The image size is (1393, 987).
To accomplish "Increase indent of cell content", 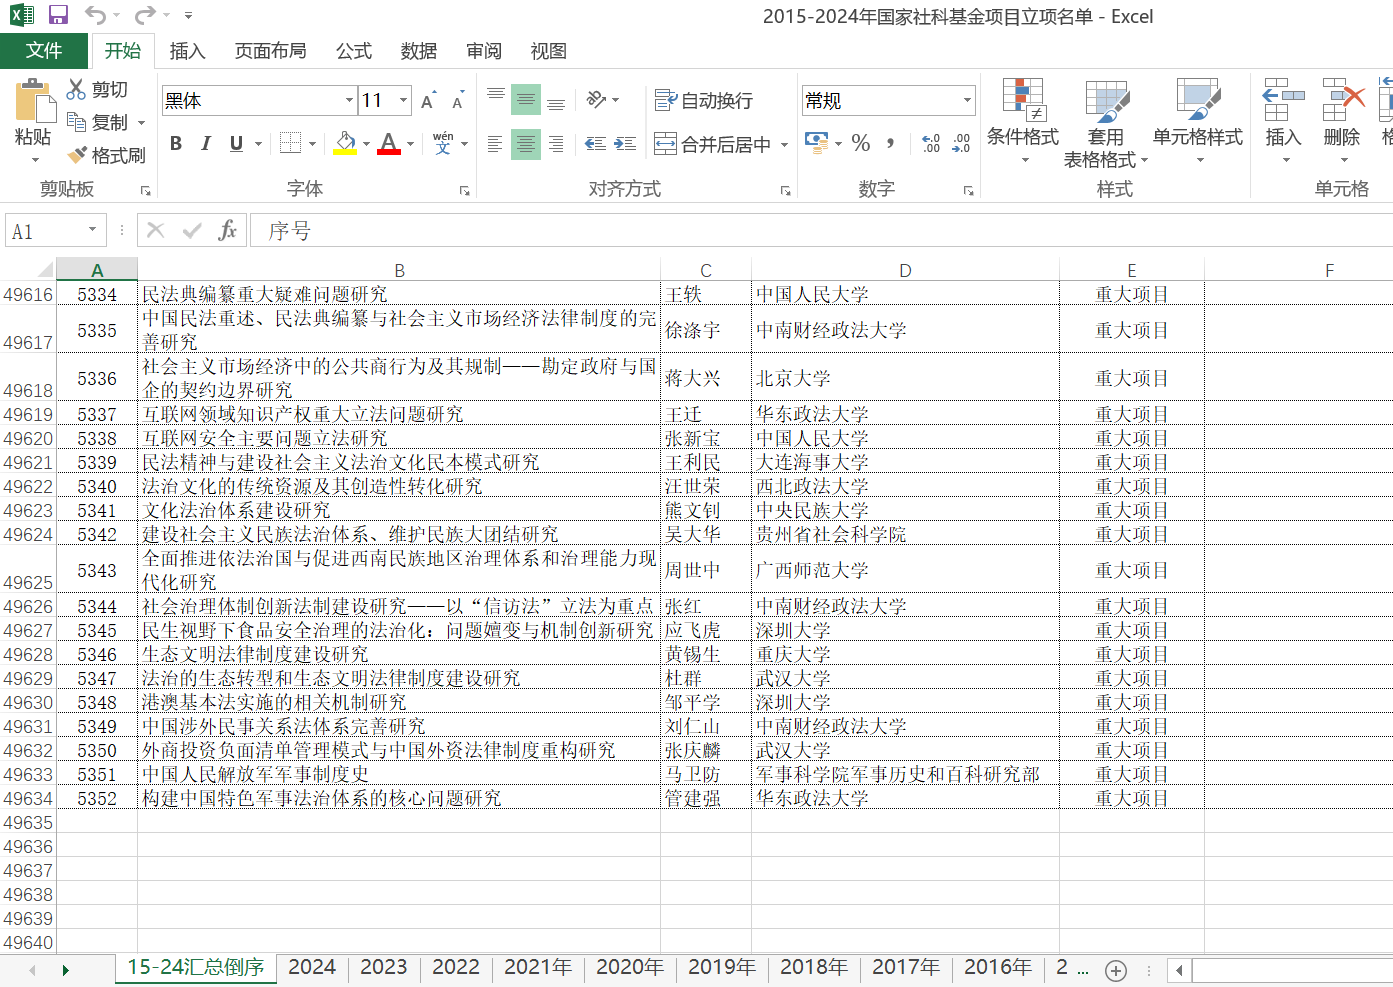I will click(626, 144).
